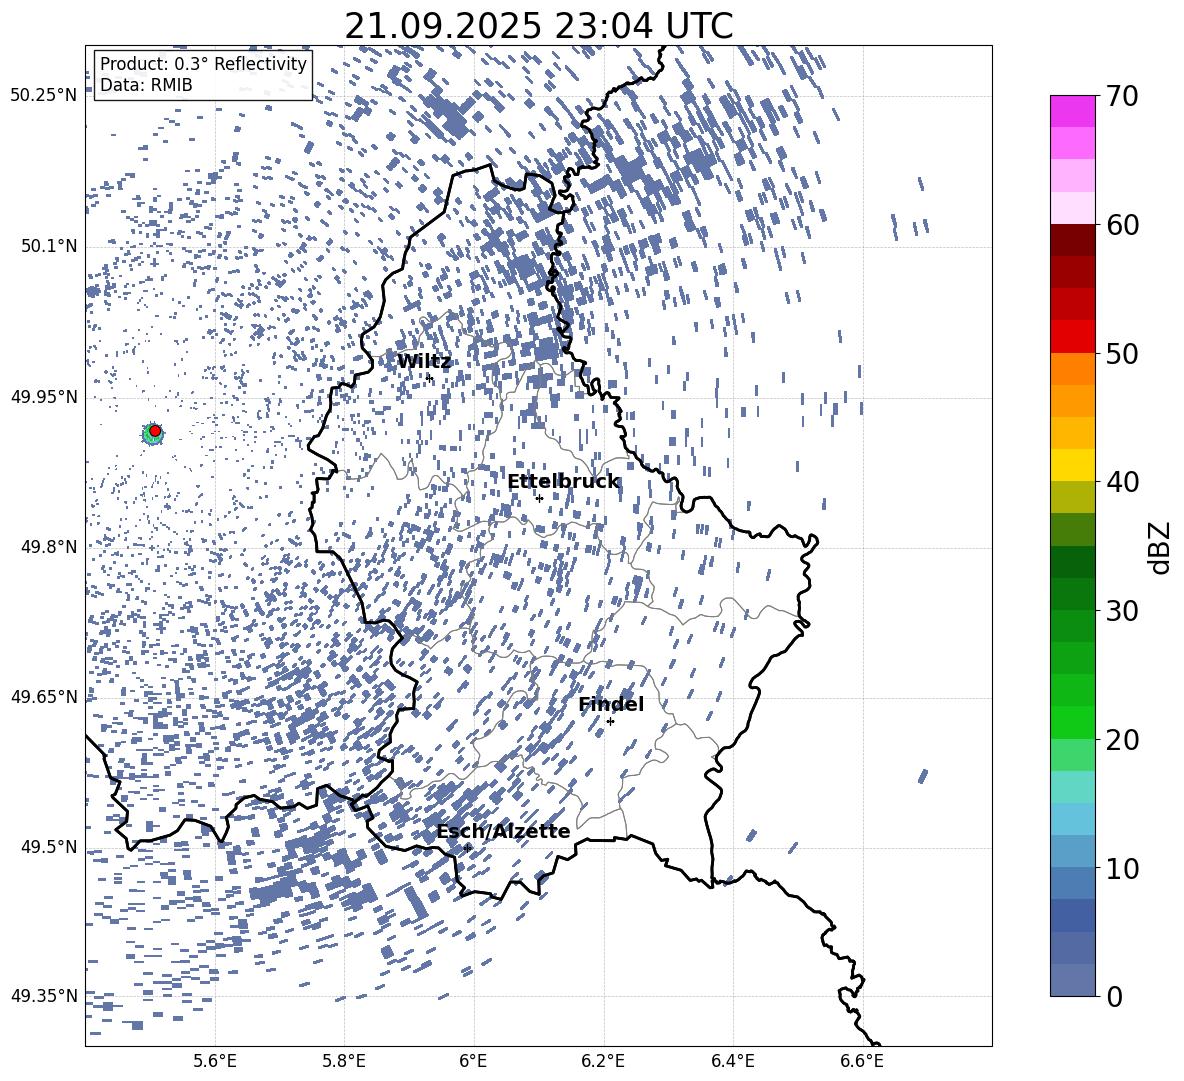Click the 50 colorbar tick label

1121,353
